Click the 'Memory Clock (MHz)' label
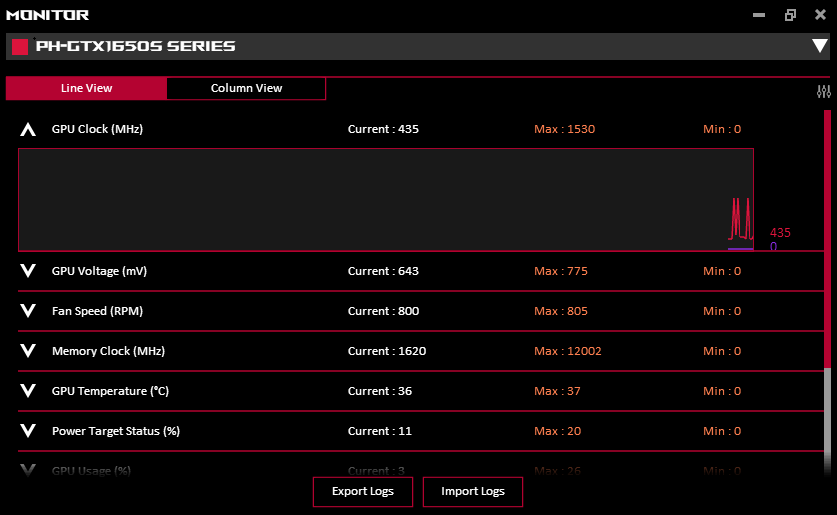Viewport: 837px width, 515px height. 108,351
